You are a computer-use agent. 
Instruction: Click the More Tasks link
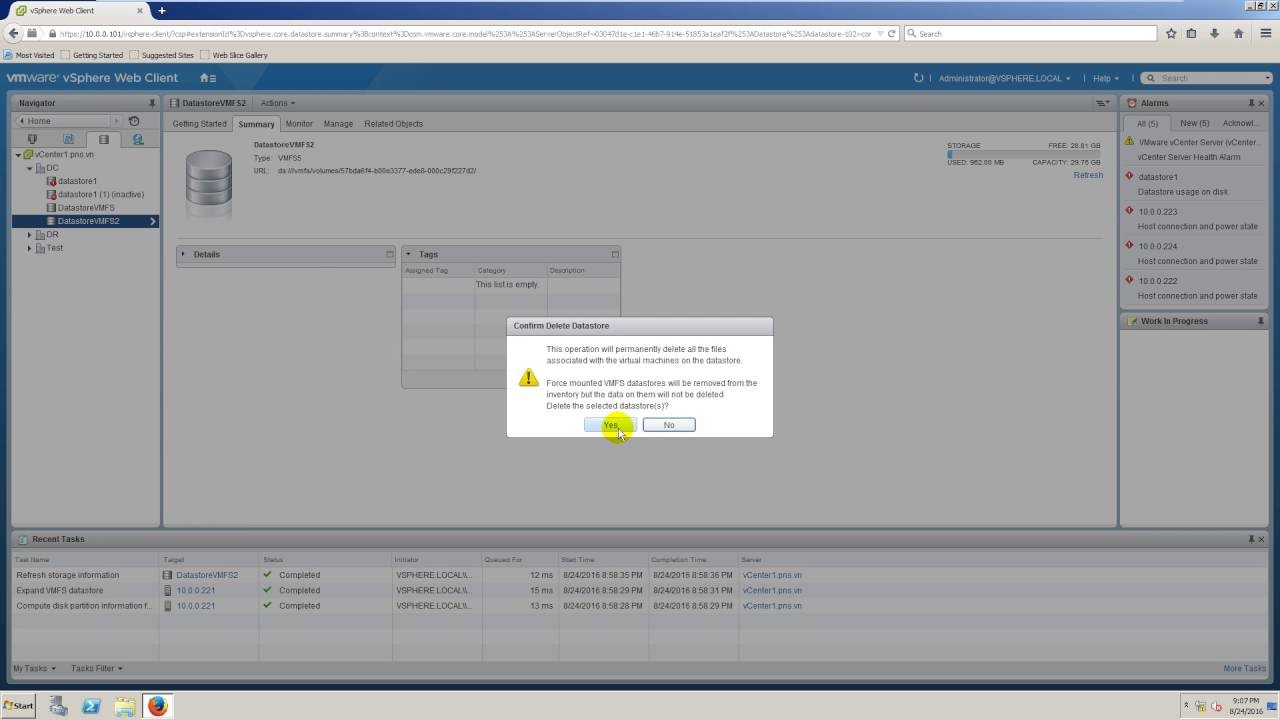tap(1244, 668)
